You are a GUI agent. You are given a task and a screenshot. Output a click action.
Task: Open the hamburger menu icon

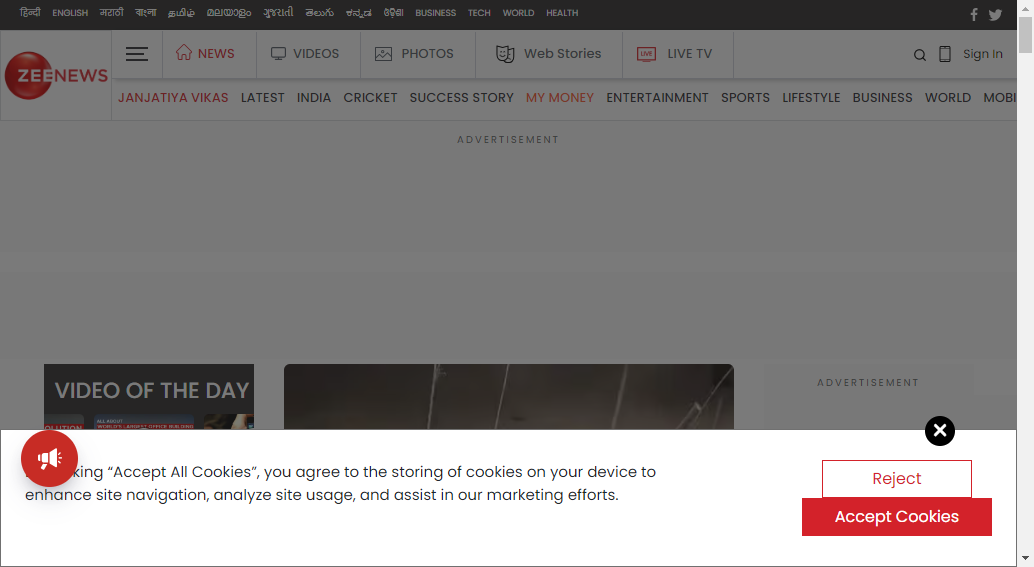137,54
